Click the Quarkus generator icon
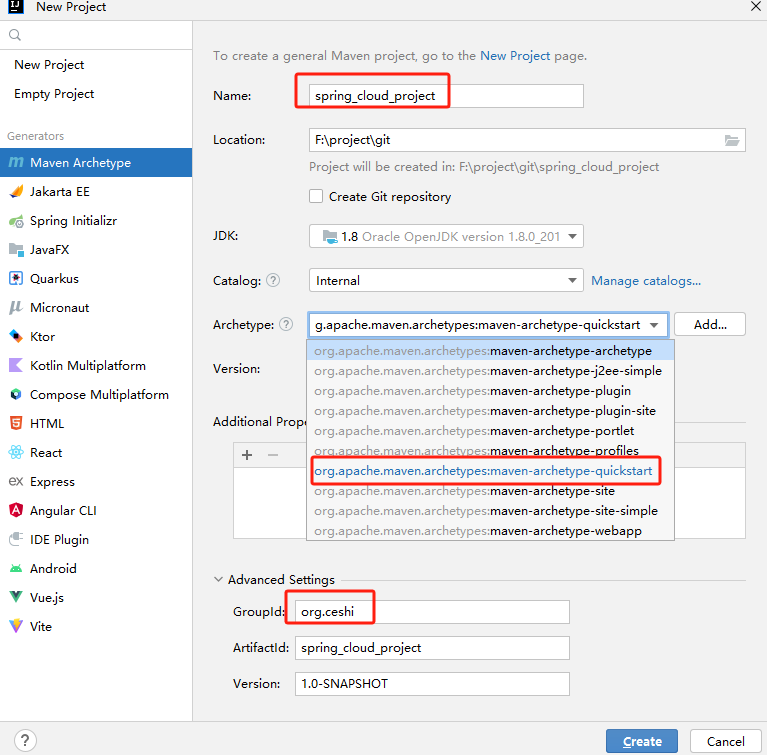 pos(16,278)
